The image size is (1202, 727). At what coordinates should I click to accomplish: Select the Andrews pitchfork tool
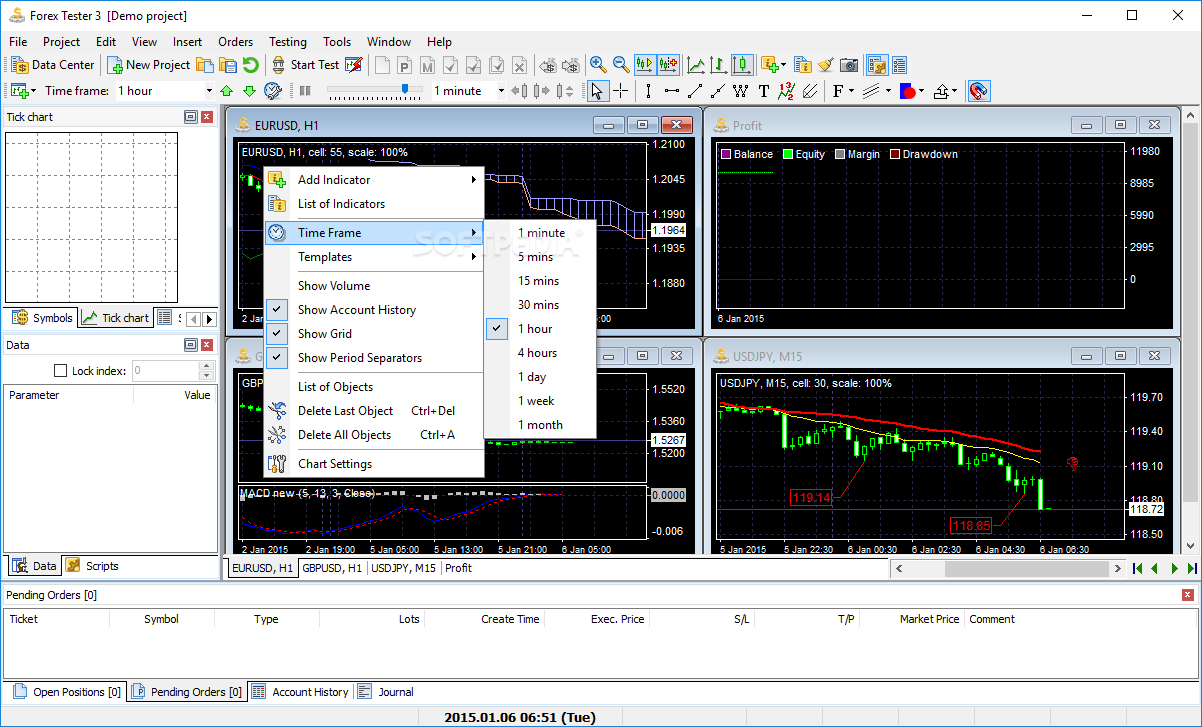(x=809, y=91)
